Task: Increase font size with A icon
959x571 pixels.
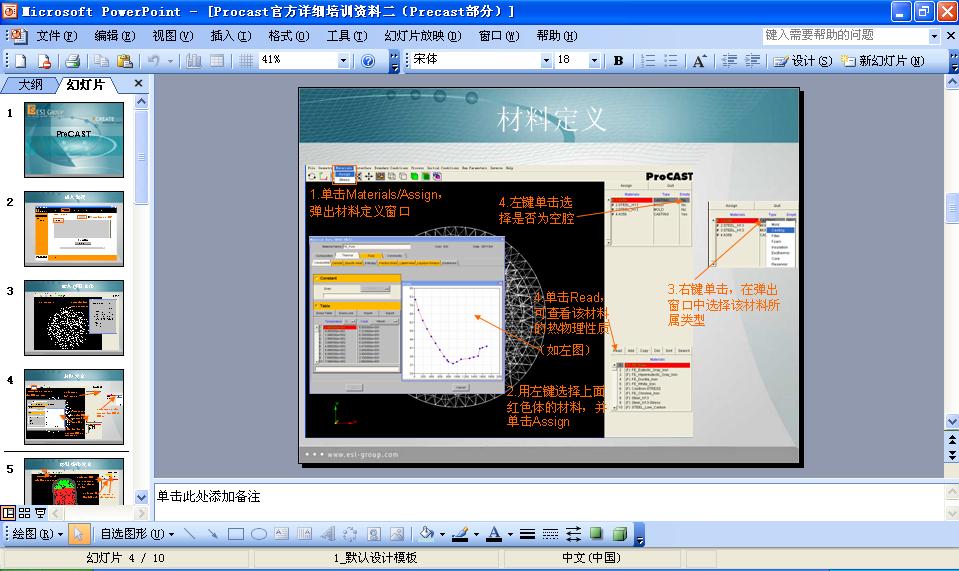Action: point(700,61)
